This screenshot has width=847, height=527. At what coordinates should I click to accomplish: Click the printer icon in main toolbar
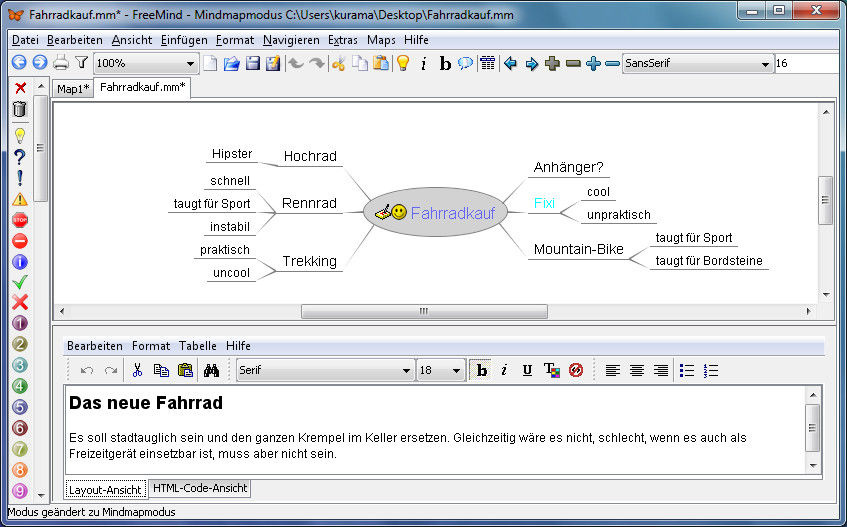point(61,63)
